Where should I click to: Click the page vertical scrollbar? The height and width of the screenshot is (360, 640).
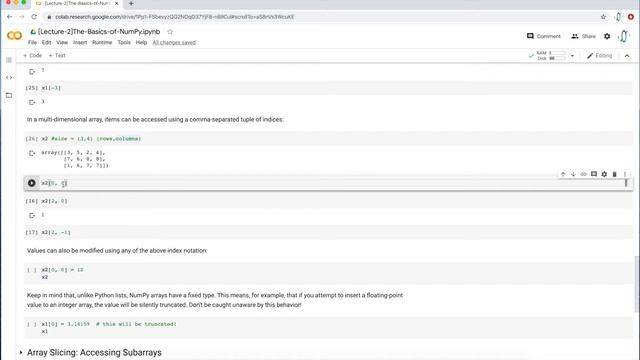pyautogui.click(x=636, y=284)
